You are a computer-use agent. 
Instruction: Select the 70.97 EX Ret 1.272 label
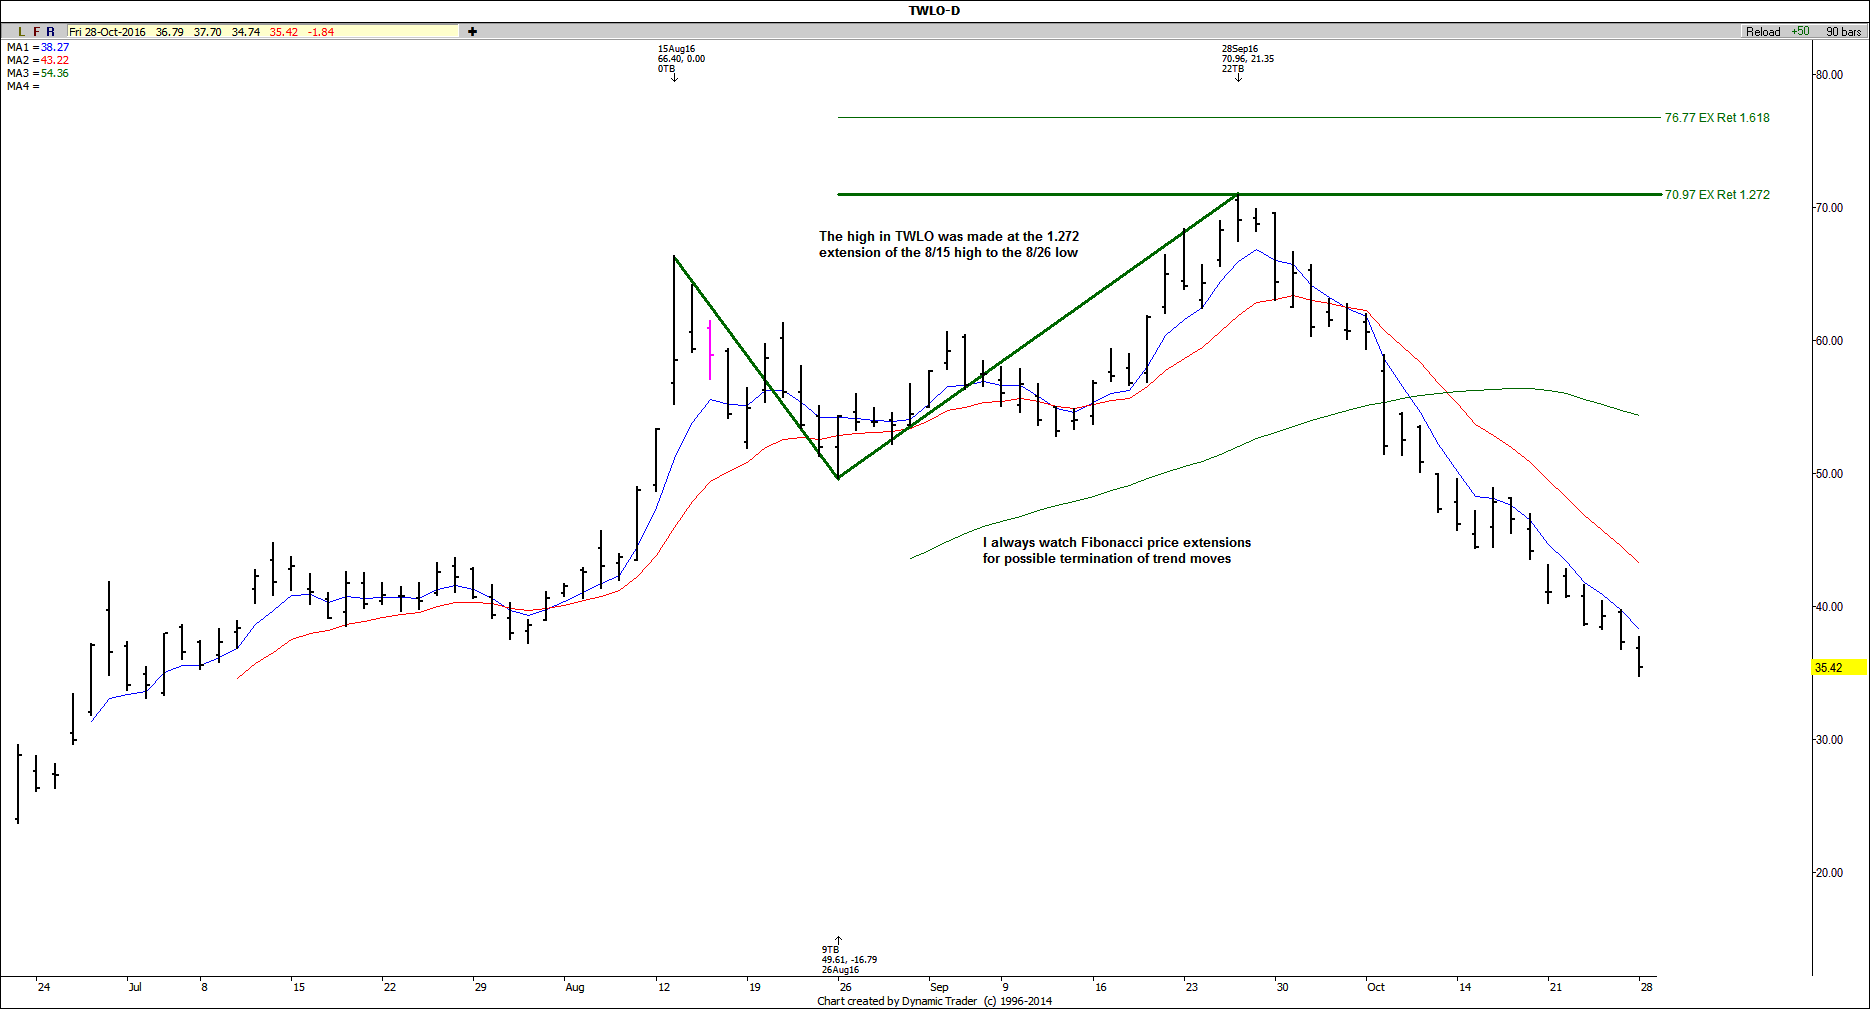[x=1716, y=195]
